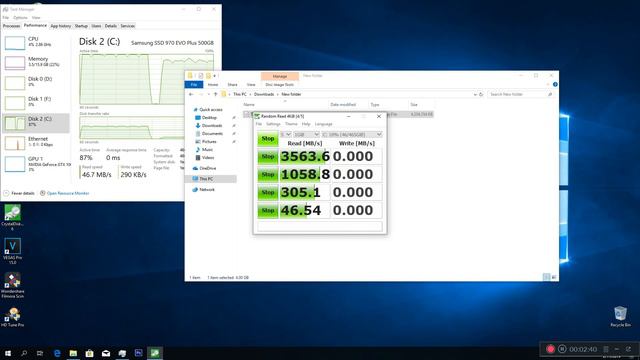The width and height of the screenshot is (640, 360).
Task: Switch to Task Manager Services tab
Action: [x=127, y=26]
